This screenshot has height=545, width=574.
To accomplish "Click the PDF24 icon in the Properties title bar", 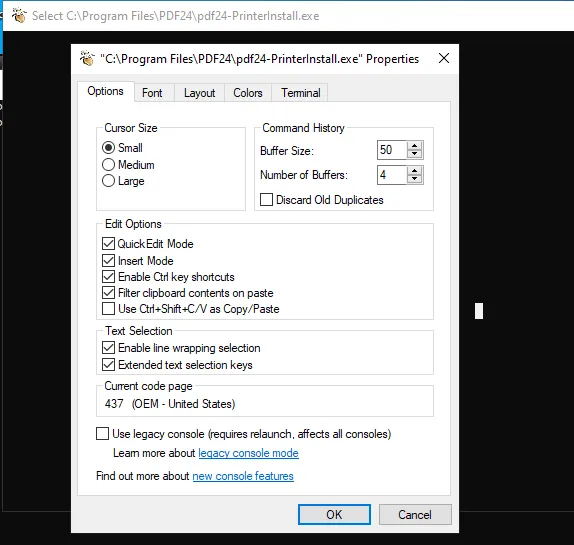I will click(87, 59).
